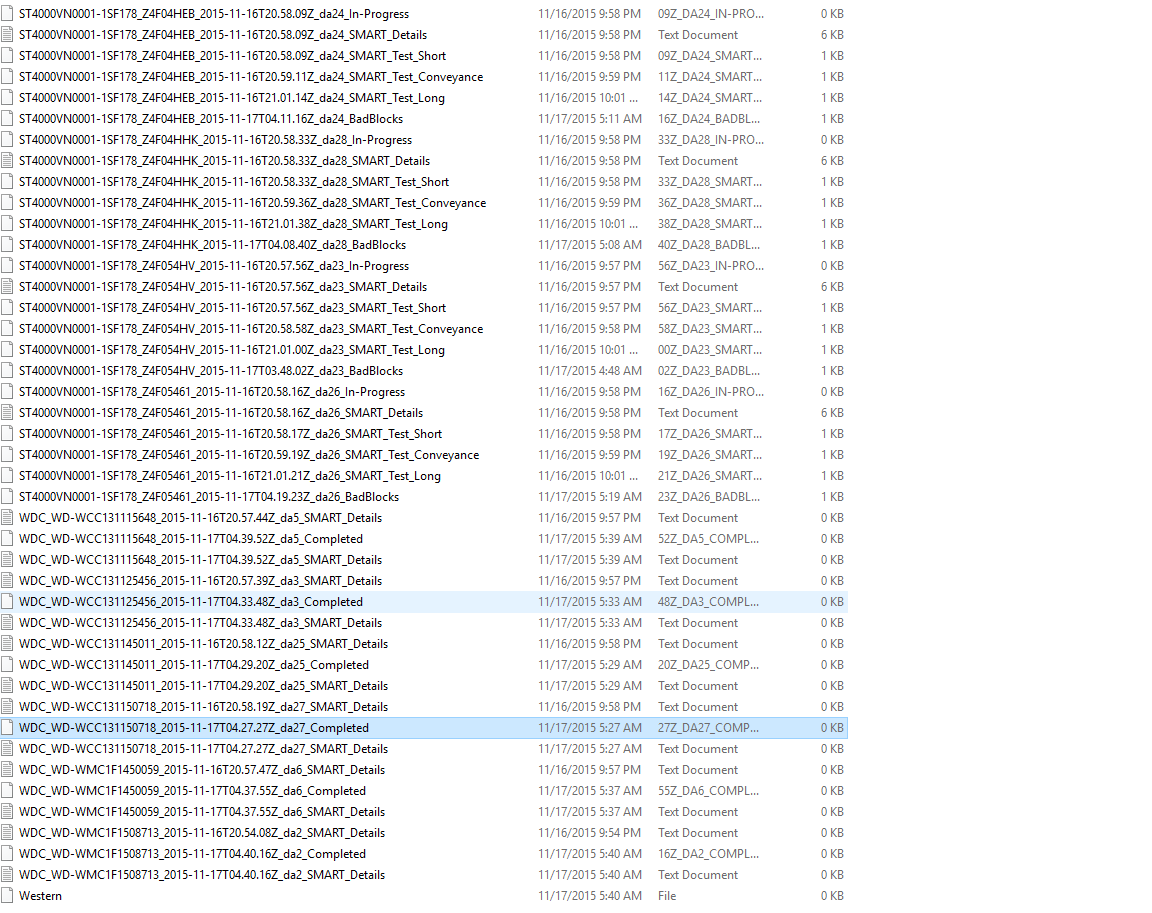Screen dimensions: 1152x913
Task: Click the file icon next to da23_SMART_Test_Conveyance
Action: [x=7, y=328]
